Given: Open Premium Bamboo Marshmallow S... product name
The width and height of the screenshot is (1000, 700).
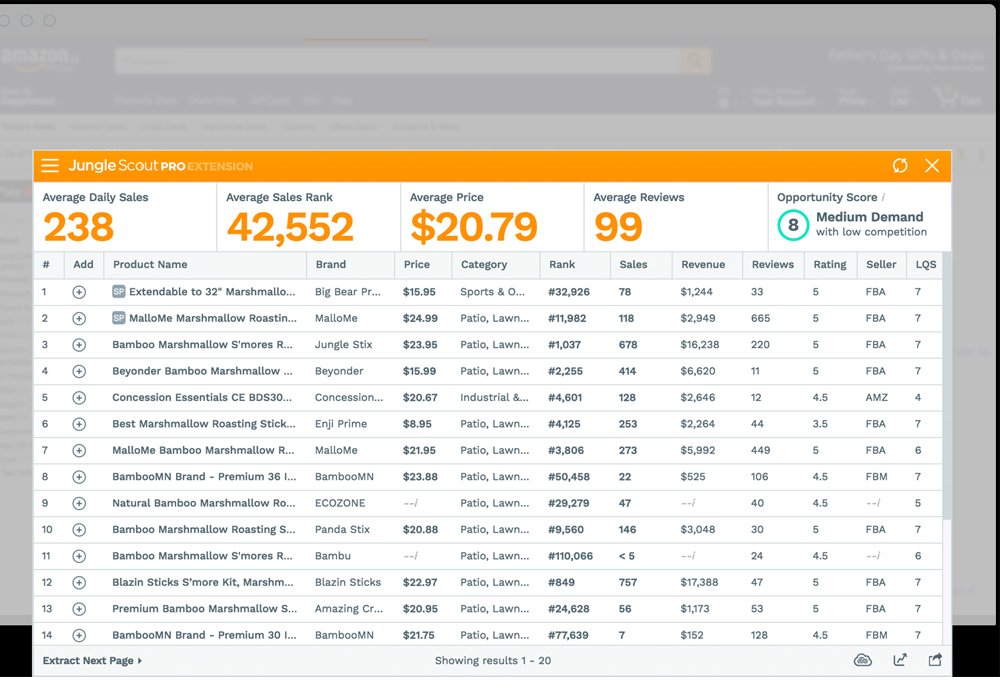Looking at the screenshot, I should pos(205,609).
